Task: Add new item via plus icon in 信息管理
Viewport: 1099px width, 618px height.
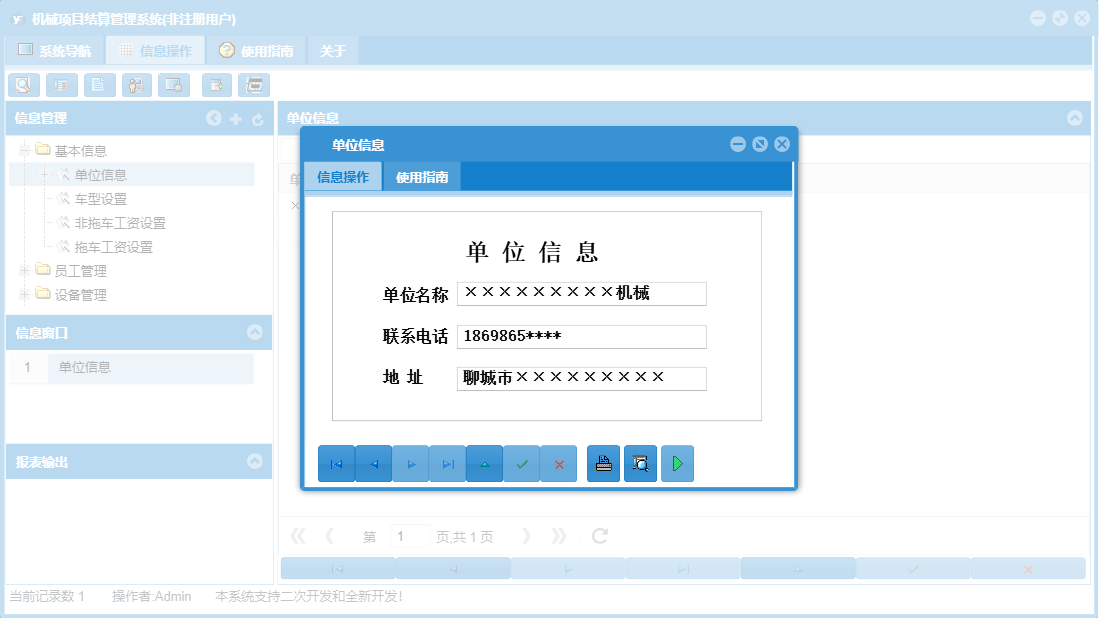Action: [x=235, y=118]
